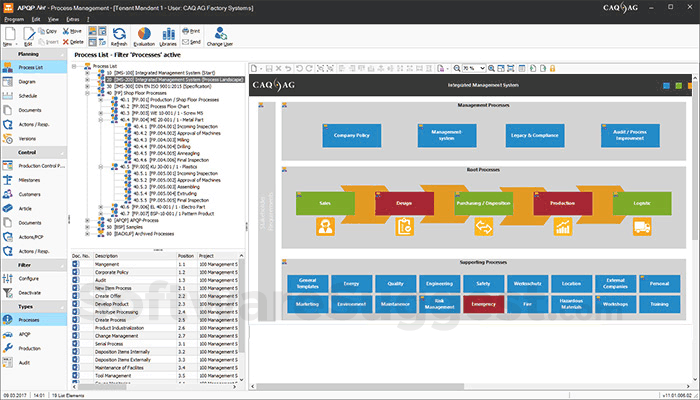Open the Evaluation pie chart icon

tap(144, 36)
